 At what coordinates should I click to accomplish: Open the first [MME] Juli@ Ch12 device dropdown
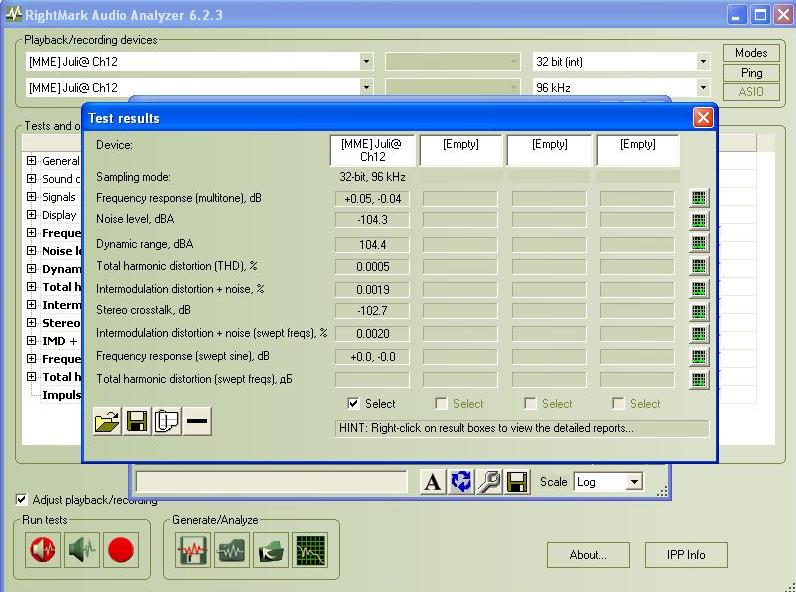(366, 62)
